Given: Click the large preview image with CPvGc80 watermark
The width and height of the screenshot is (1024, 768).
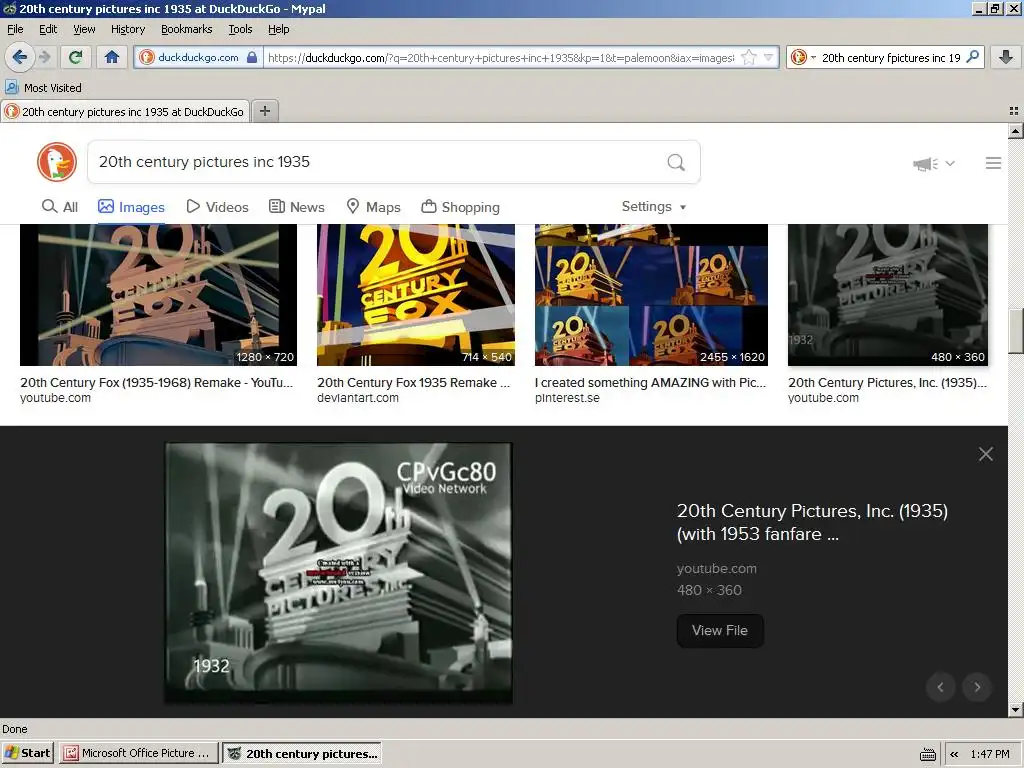Looking at the screenshot, I should click(x=338, y=573).
